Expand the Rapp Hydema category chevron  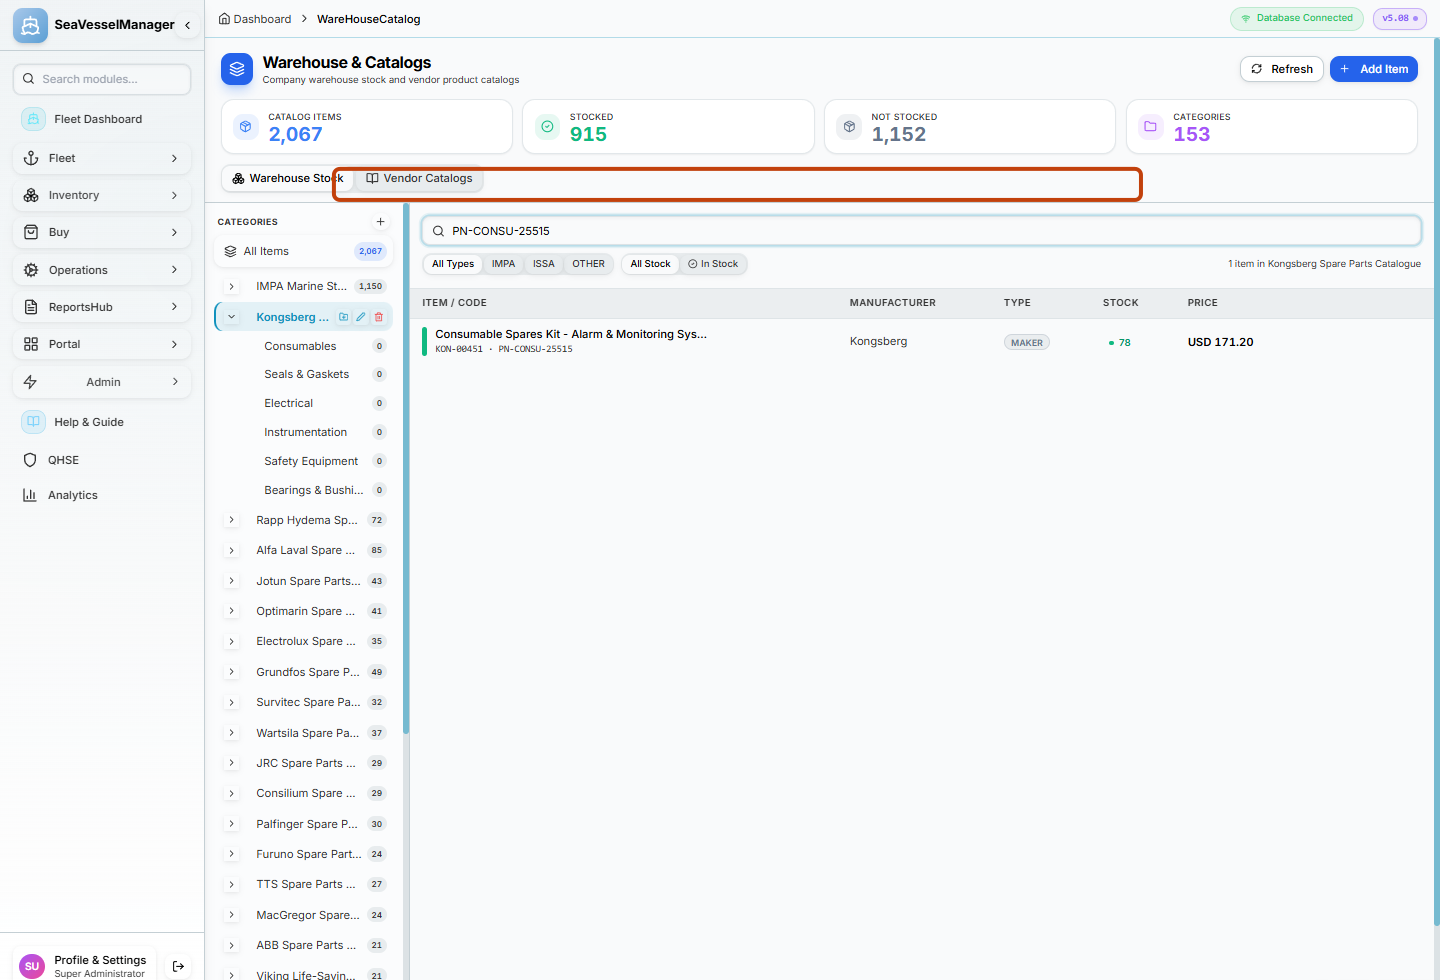(x=232, y=520)
